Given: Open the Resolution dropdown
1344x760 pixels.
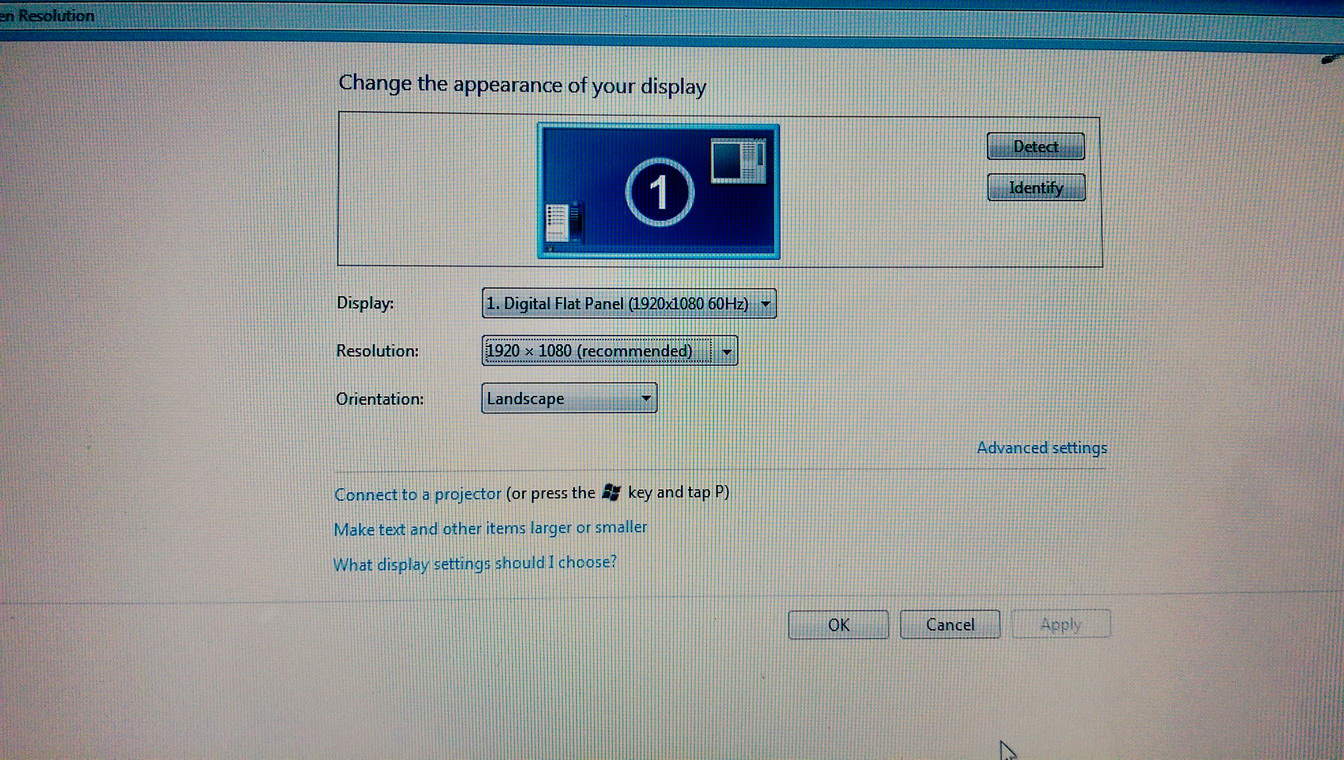Looking at the screenshot, I should pos(610,351).
